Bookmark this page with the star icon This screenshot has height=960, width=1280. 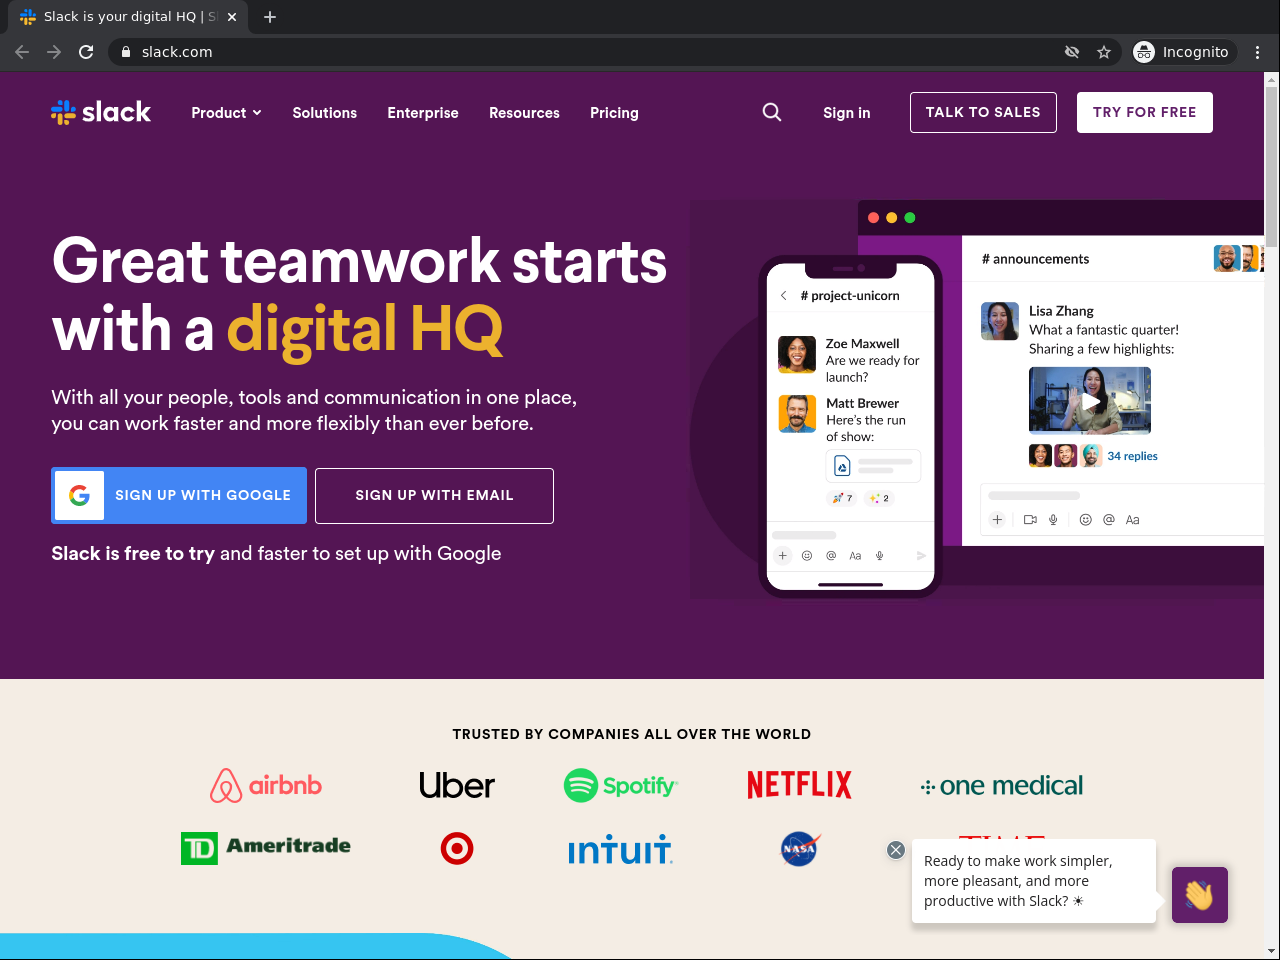click(x=1104, y=52)
